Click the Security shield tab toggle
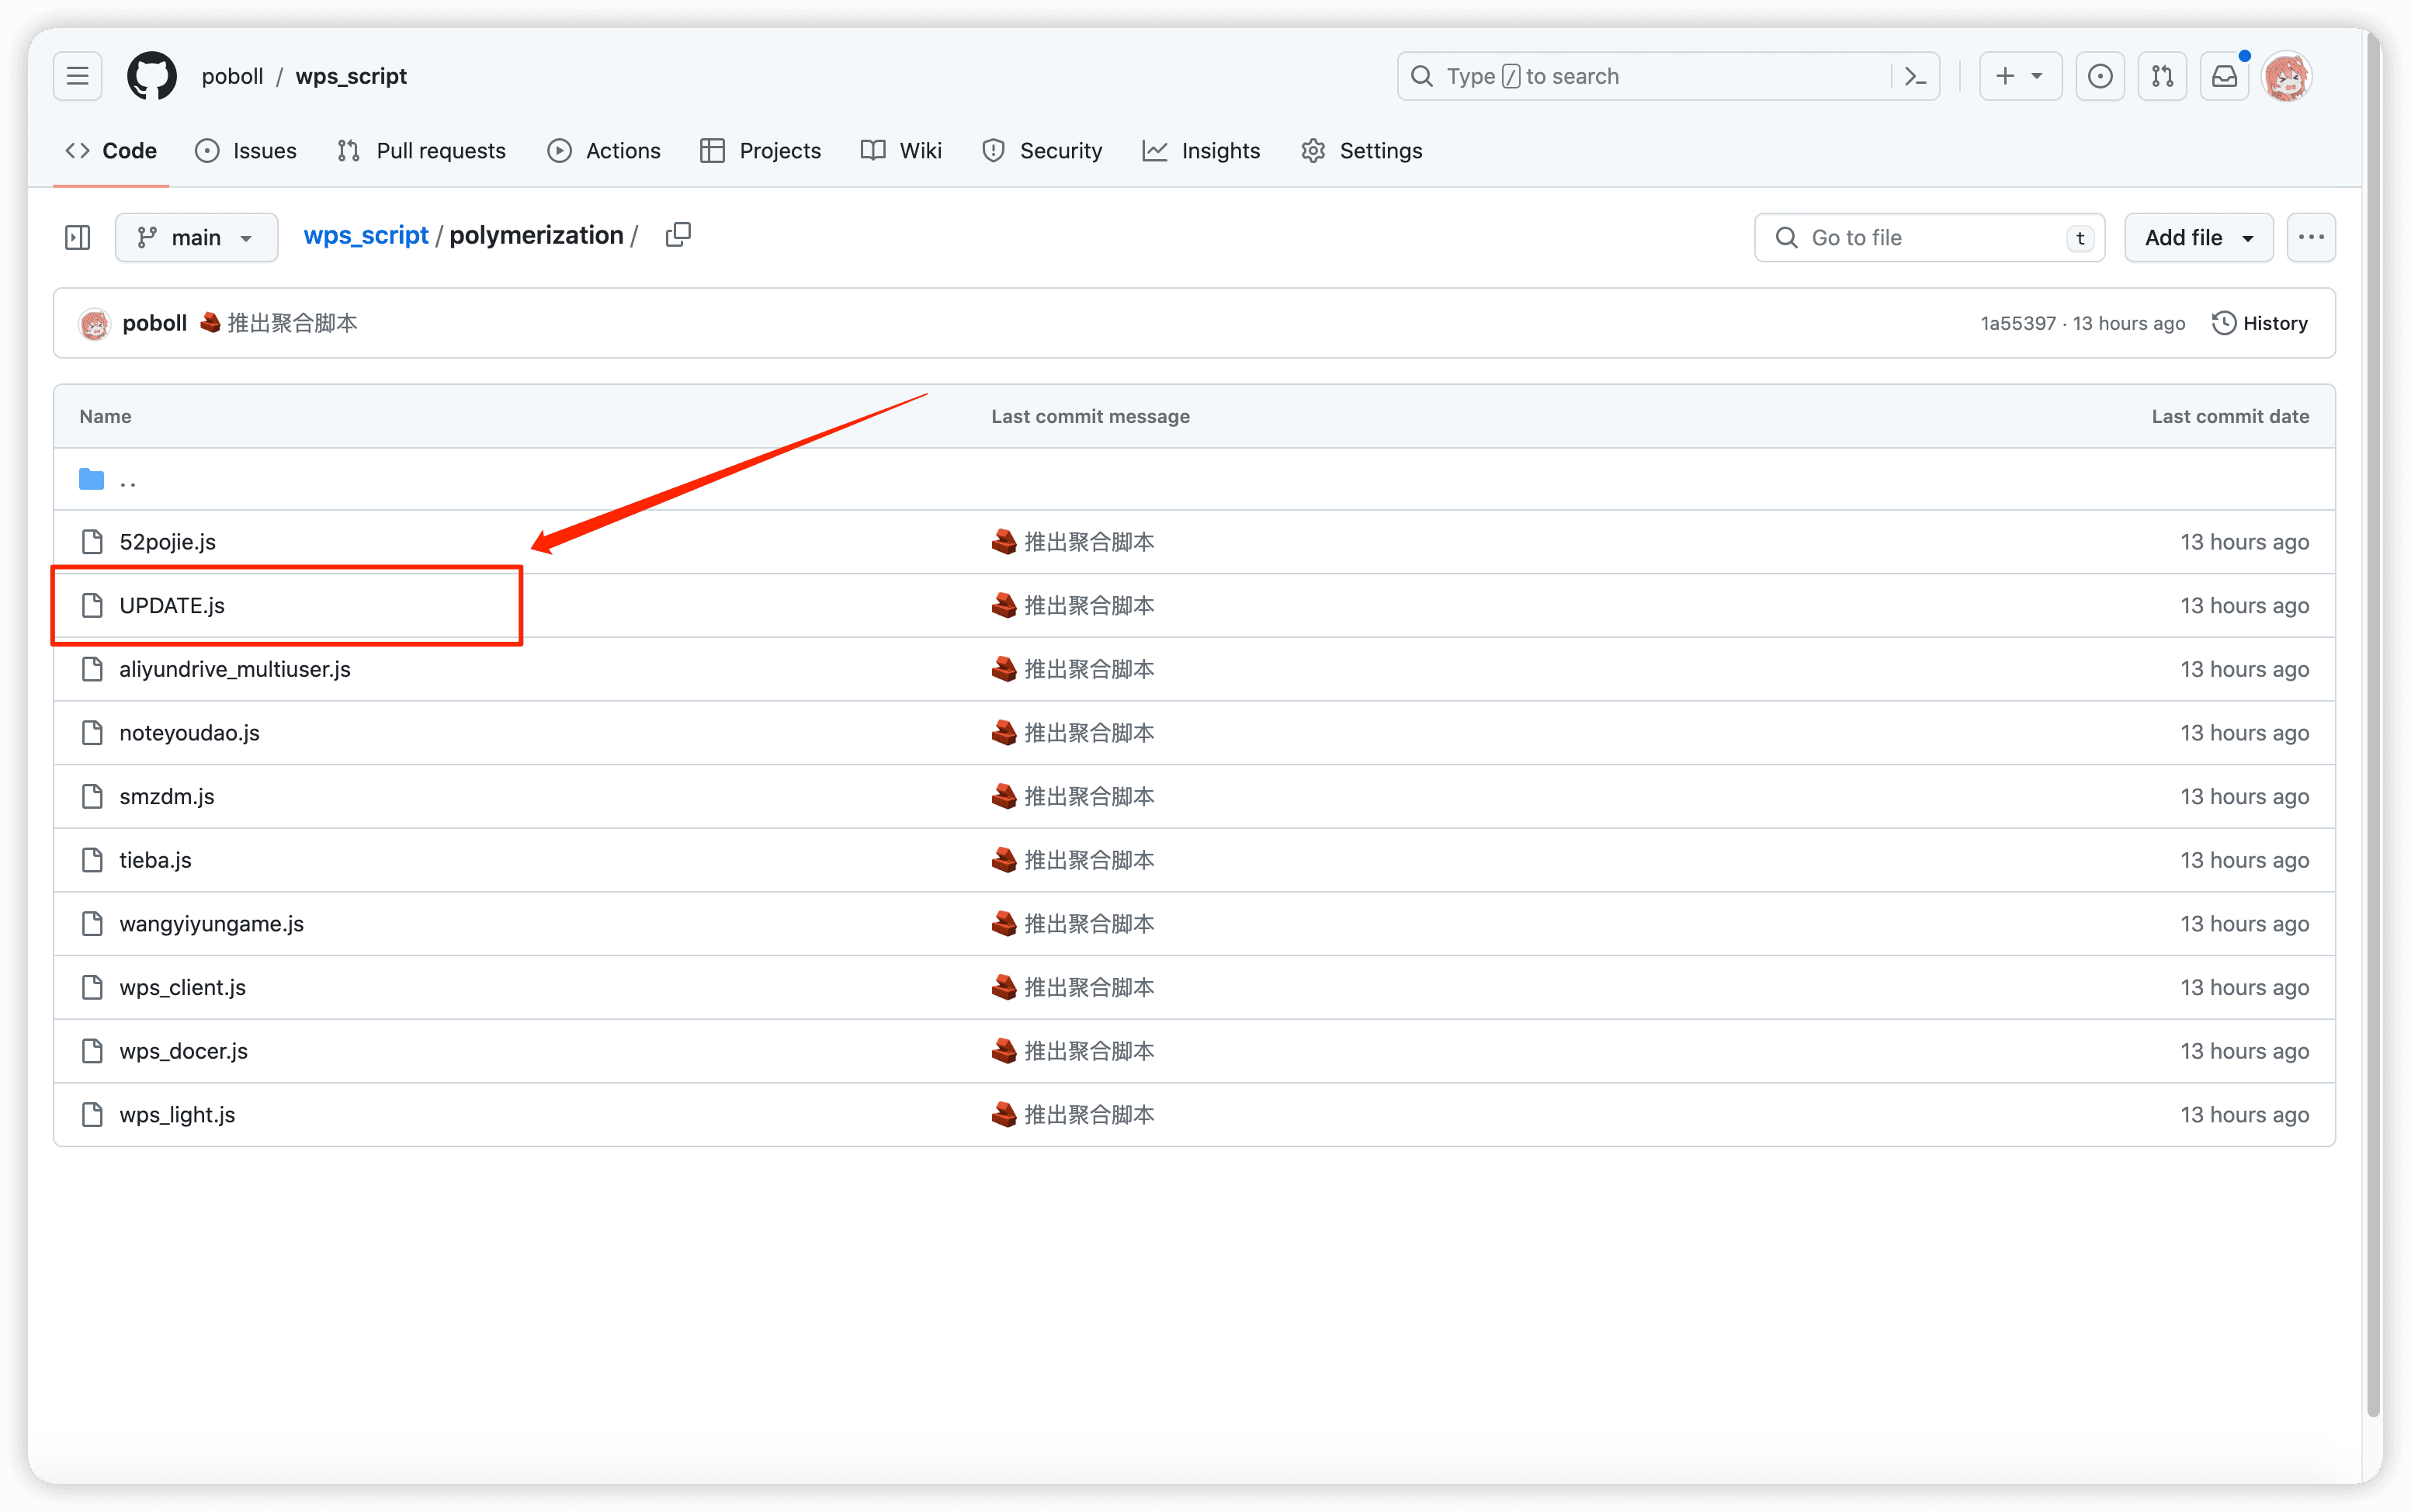The height and width of the screenshot is (1512, 2411). coord(1042,150)
